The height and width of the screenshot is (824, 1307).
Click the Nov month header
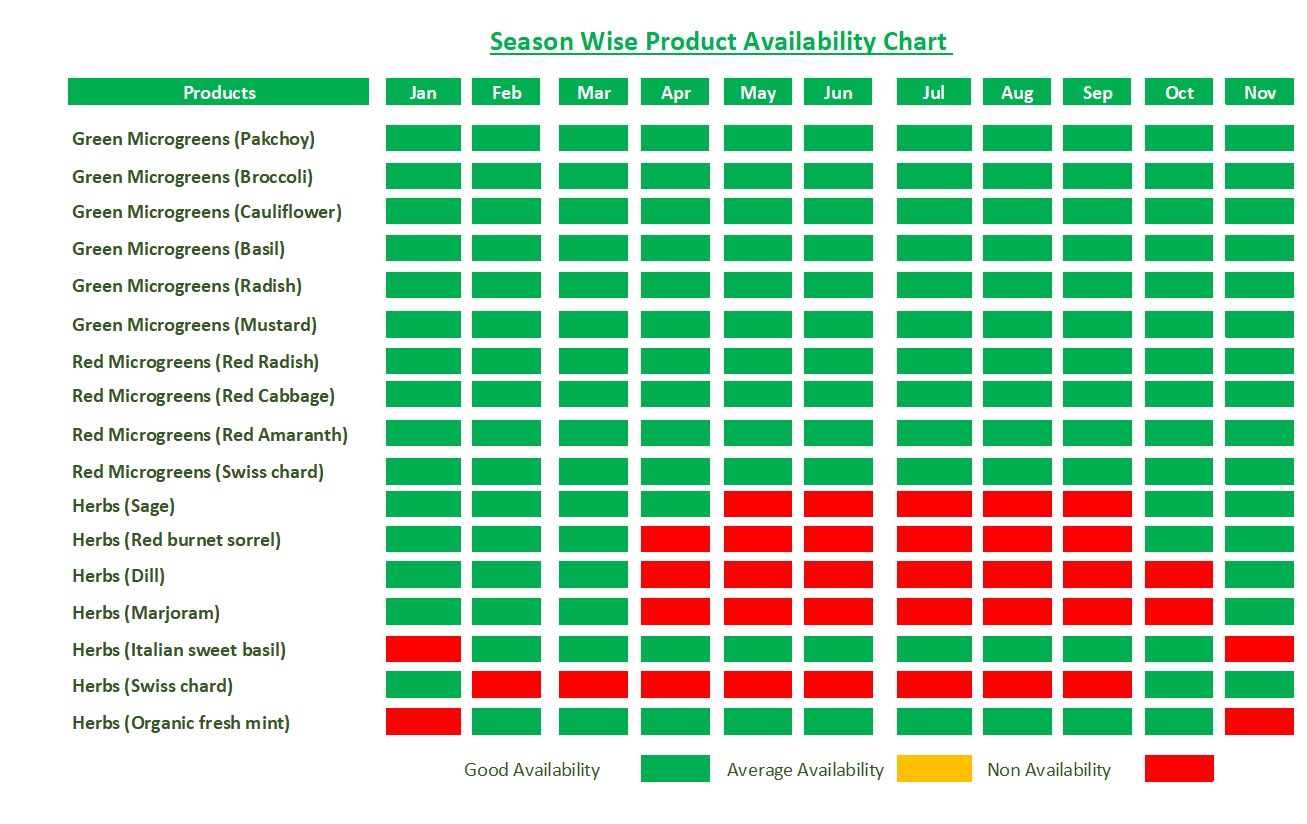[1259, 93]
